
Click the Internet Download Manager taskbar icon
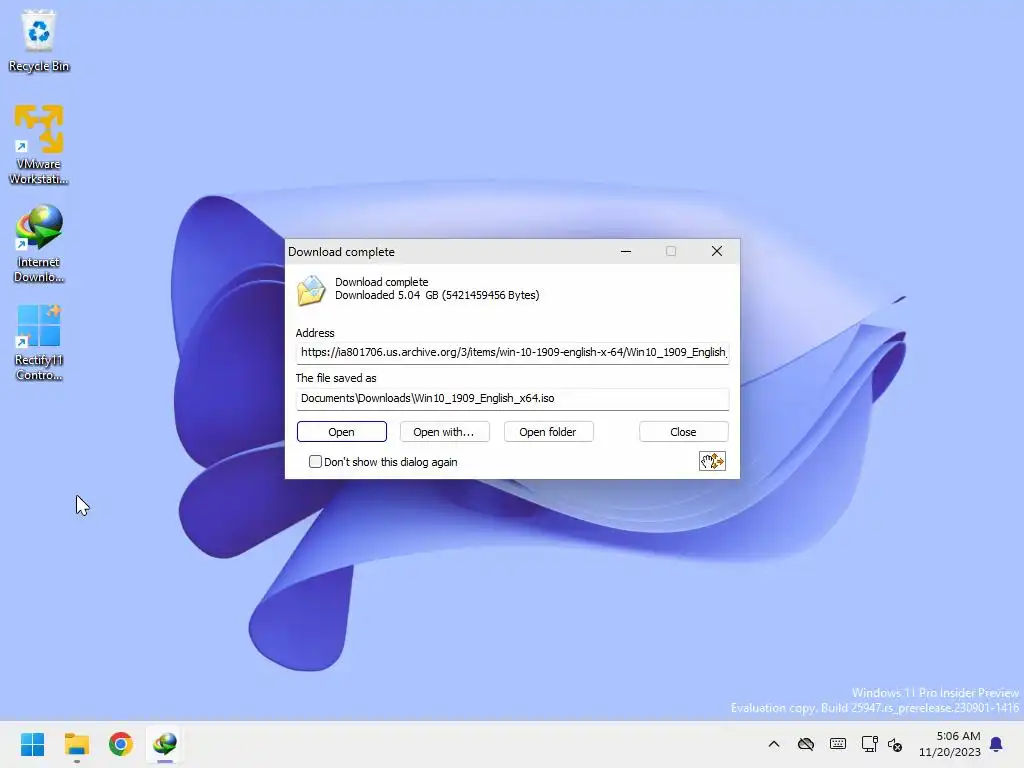click(165, 744)
